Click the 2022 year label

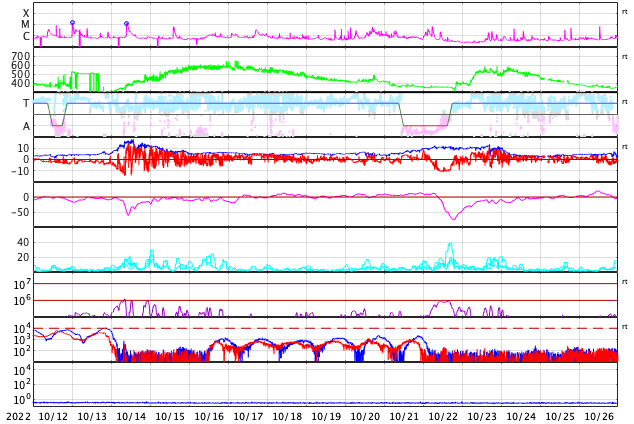click(x=19, y=416)
